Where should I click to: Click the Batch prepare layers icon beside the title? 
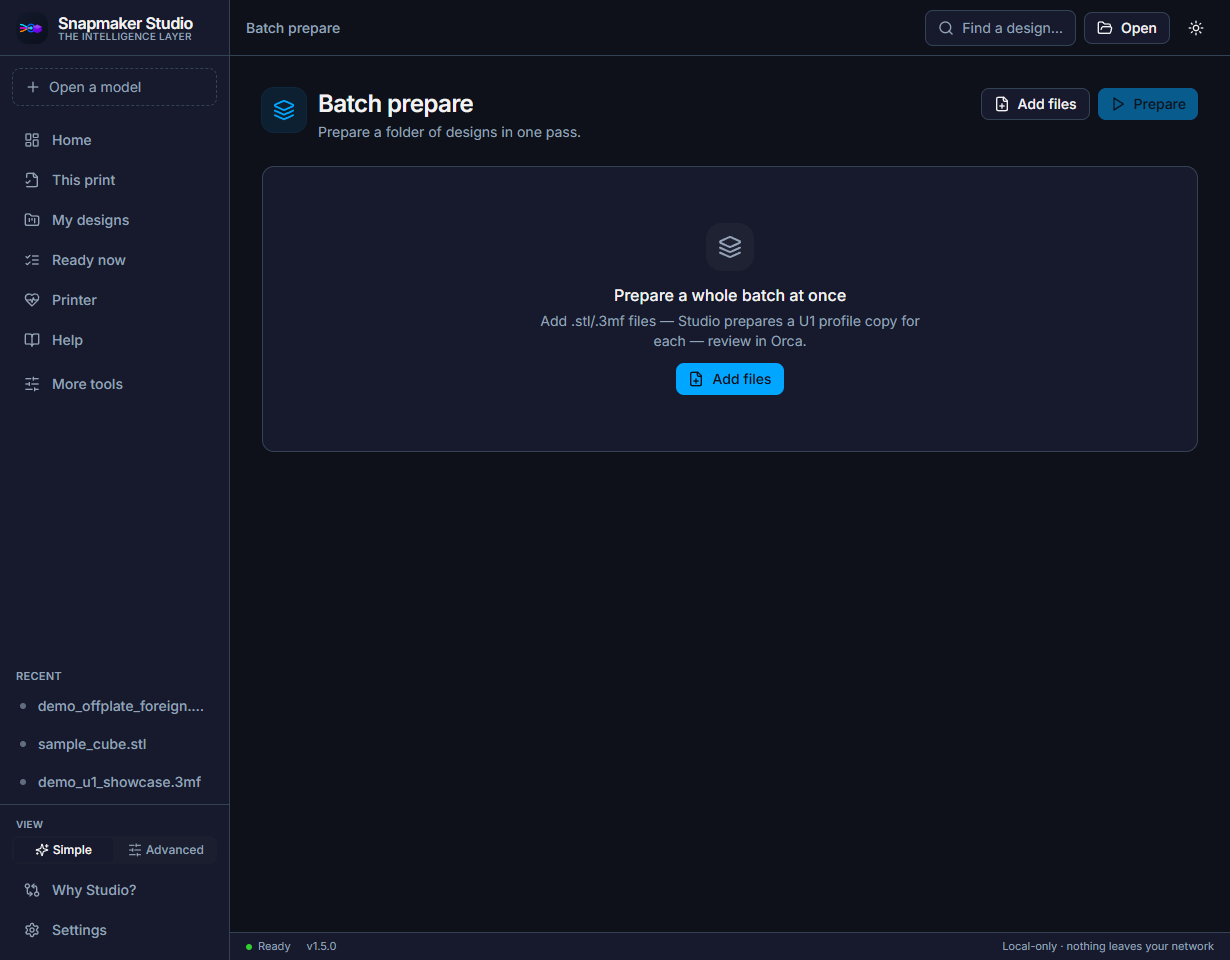click(284, 110)
